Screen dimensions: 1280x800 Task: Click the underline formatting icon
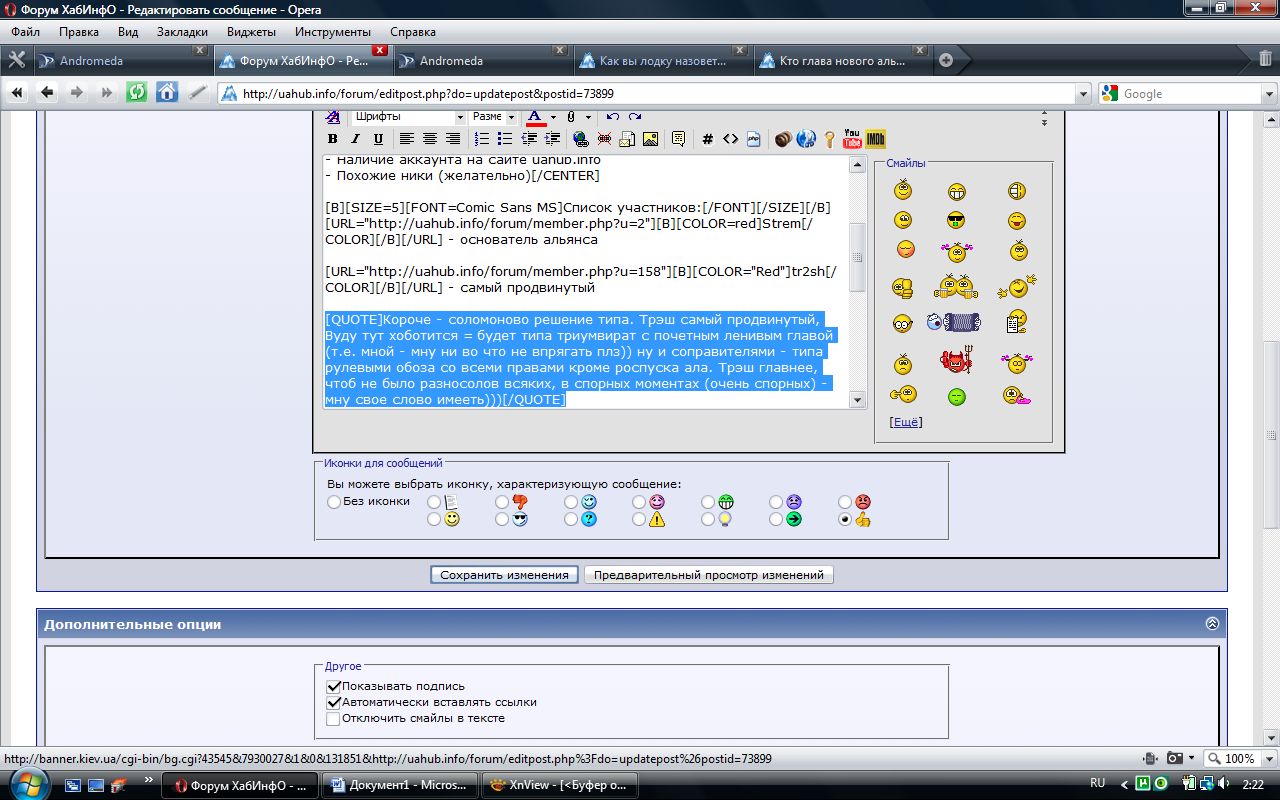378,139
